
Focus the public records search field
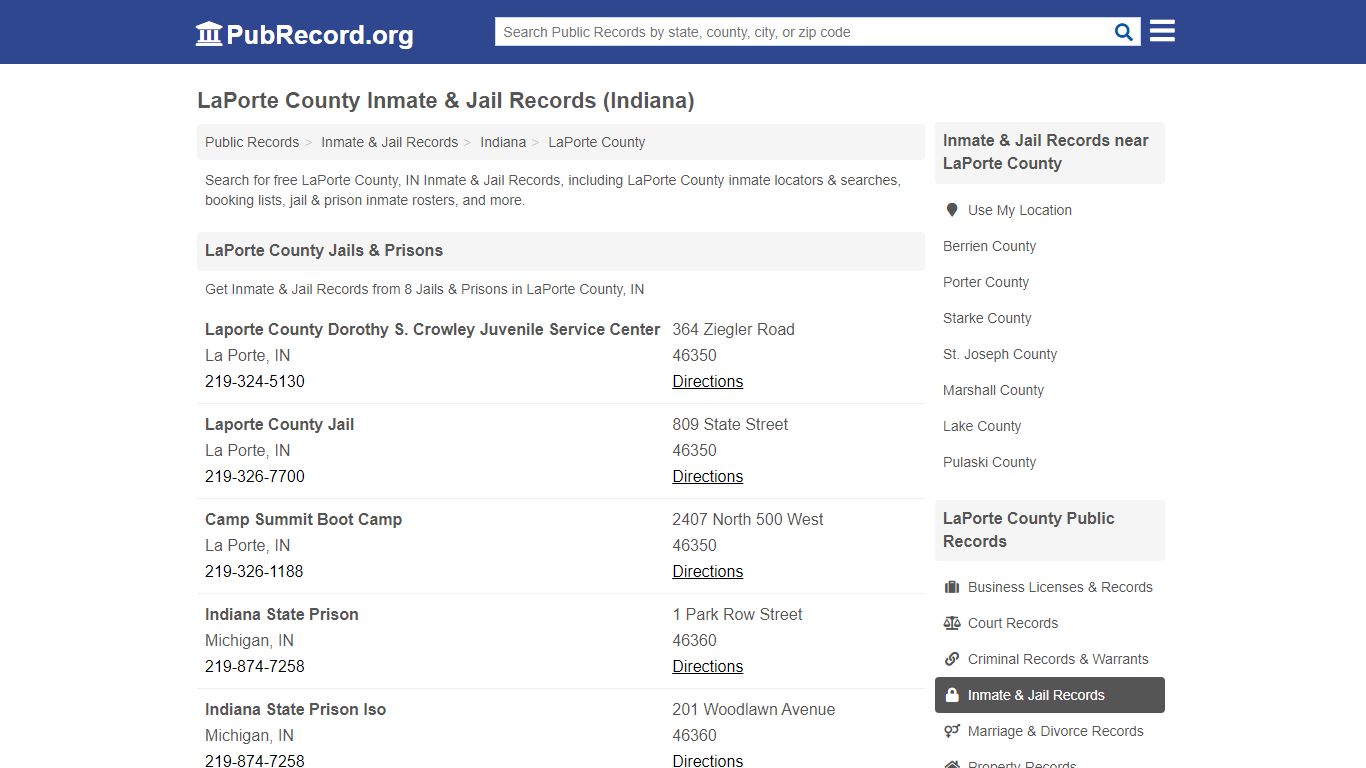coord(804,32)
